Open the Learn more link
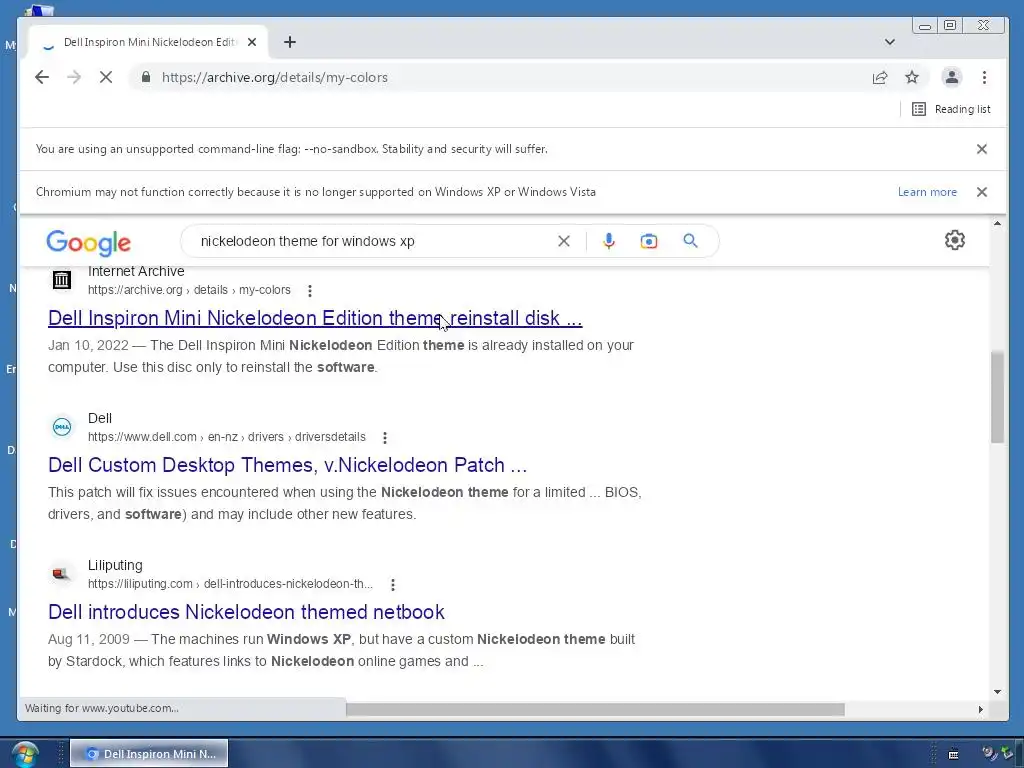1024x768 pixels. click(927, 192)
